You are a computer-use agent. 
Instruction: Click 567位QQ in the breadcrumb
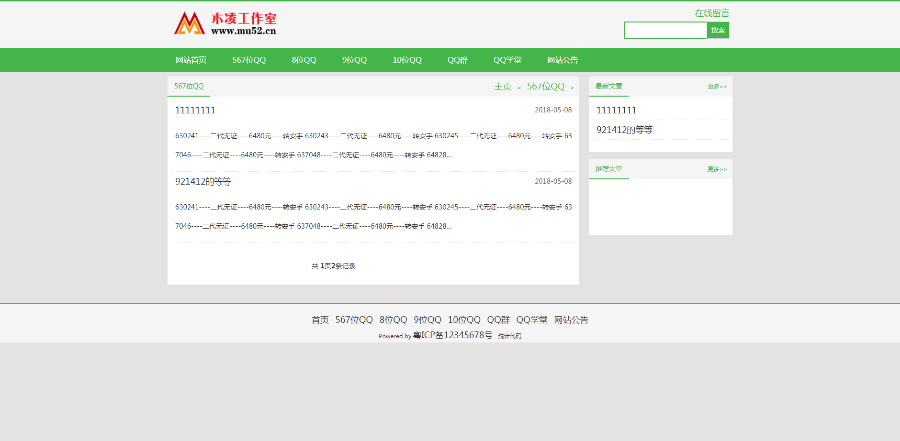[546, 87]
